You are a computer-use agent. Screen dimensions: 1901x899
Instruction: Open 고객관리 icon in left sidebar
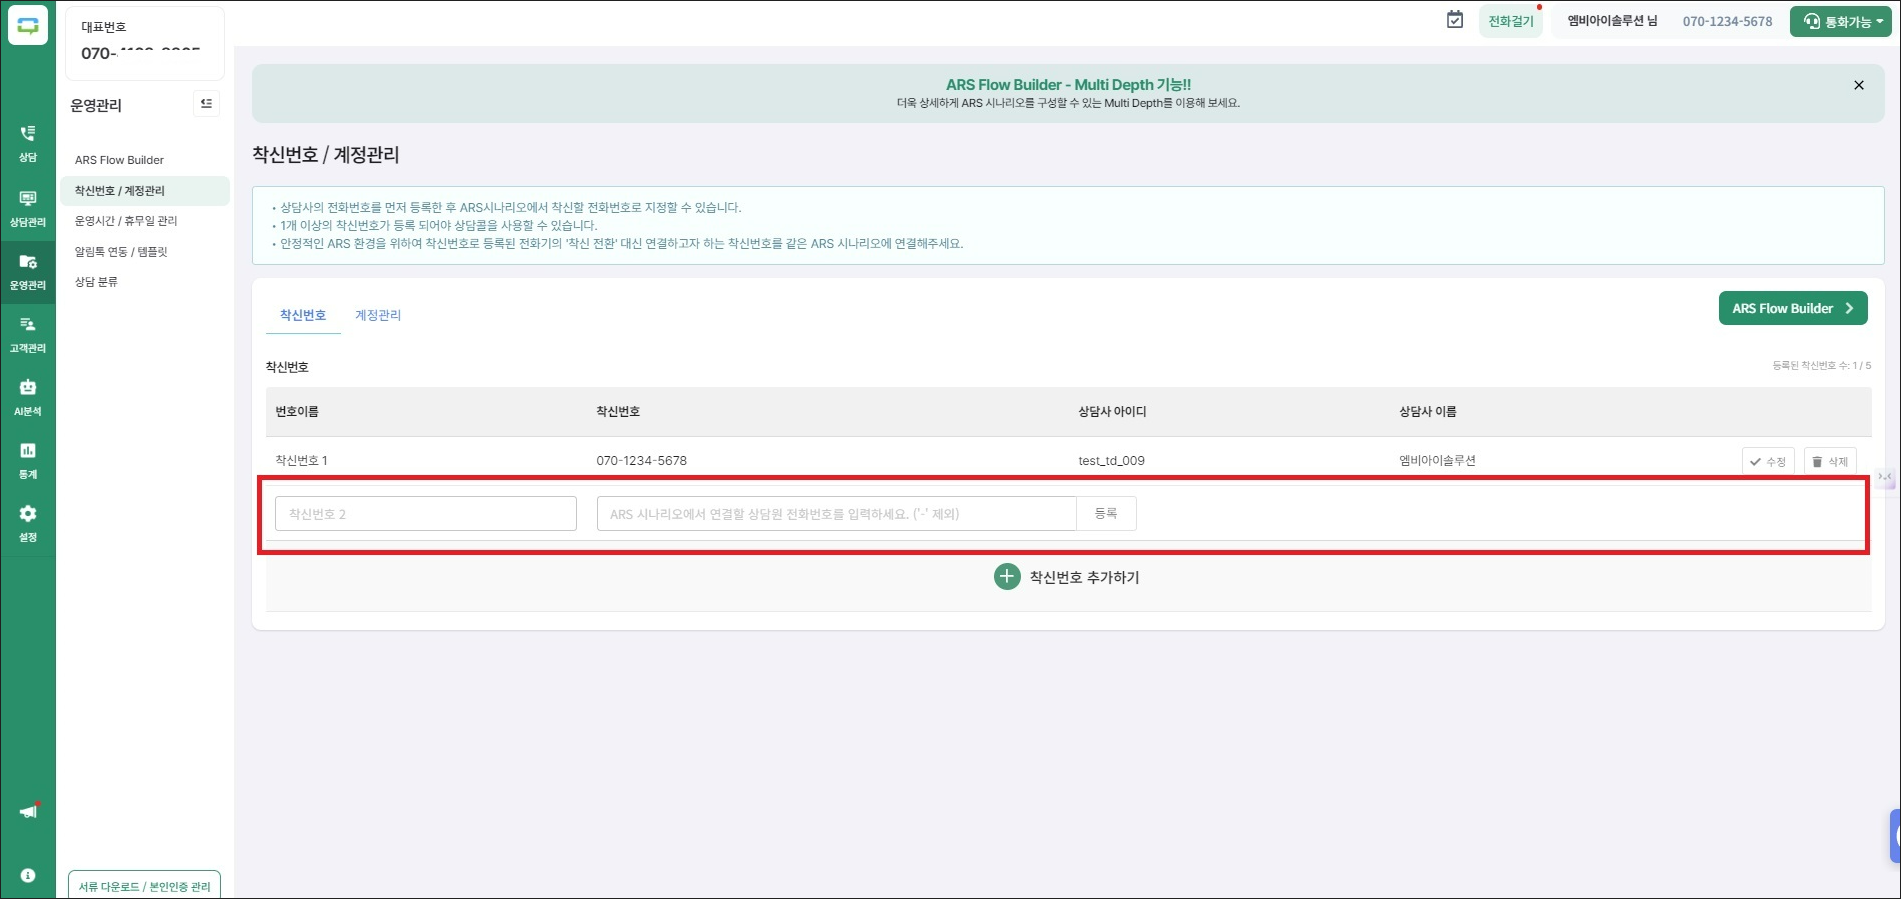[x=28, y=333]
